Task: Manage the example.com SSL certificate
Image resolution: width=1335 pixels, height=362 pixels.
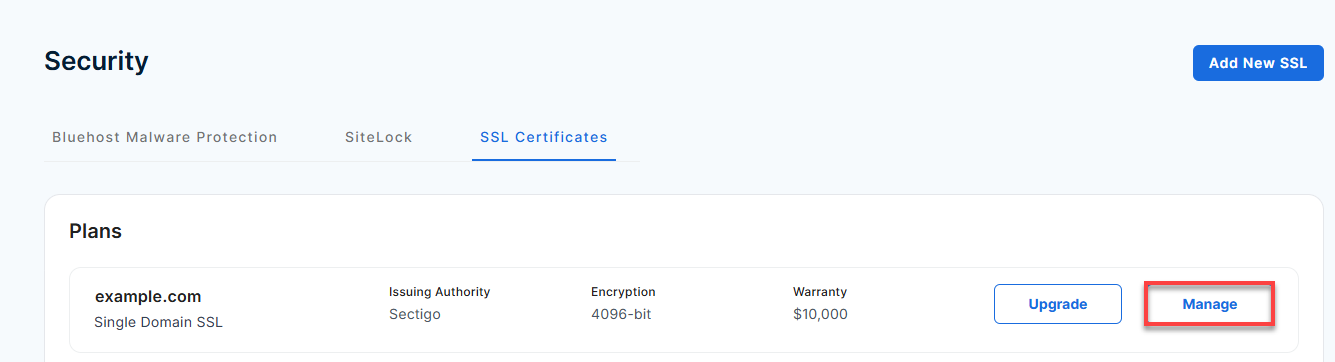Action: pyautogui.click(x=1209, y=304)
